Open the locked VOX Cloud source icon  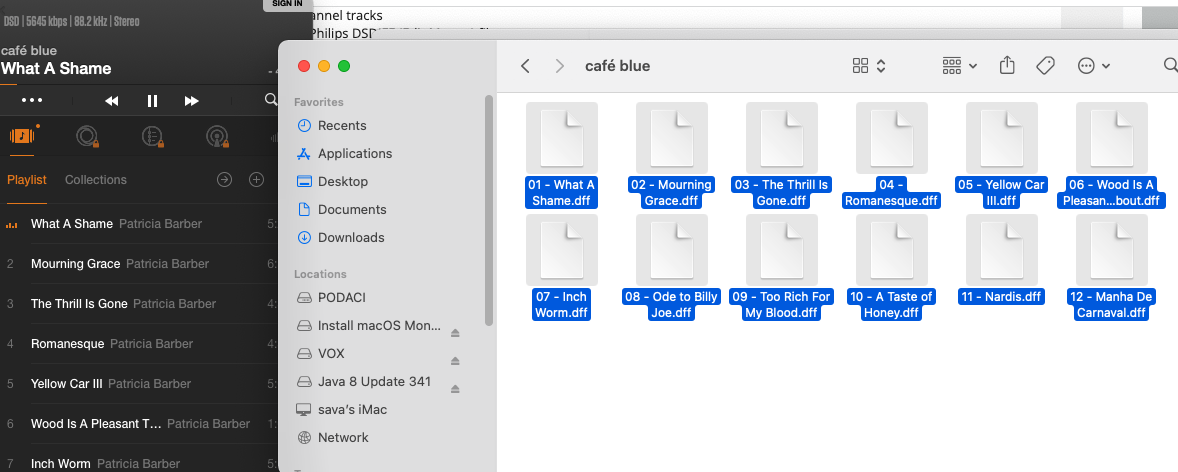[x=87, y=136]
